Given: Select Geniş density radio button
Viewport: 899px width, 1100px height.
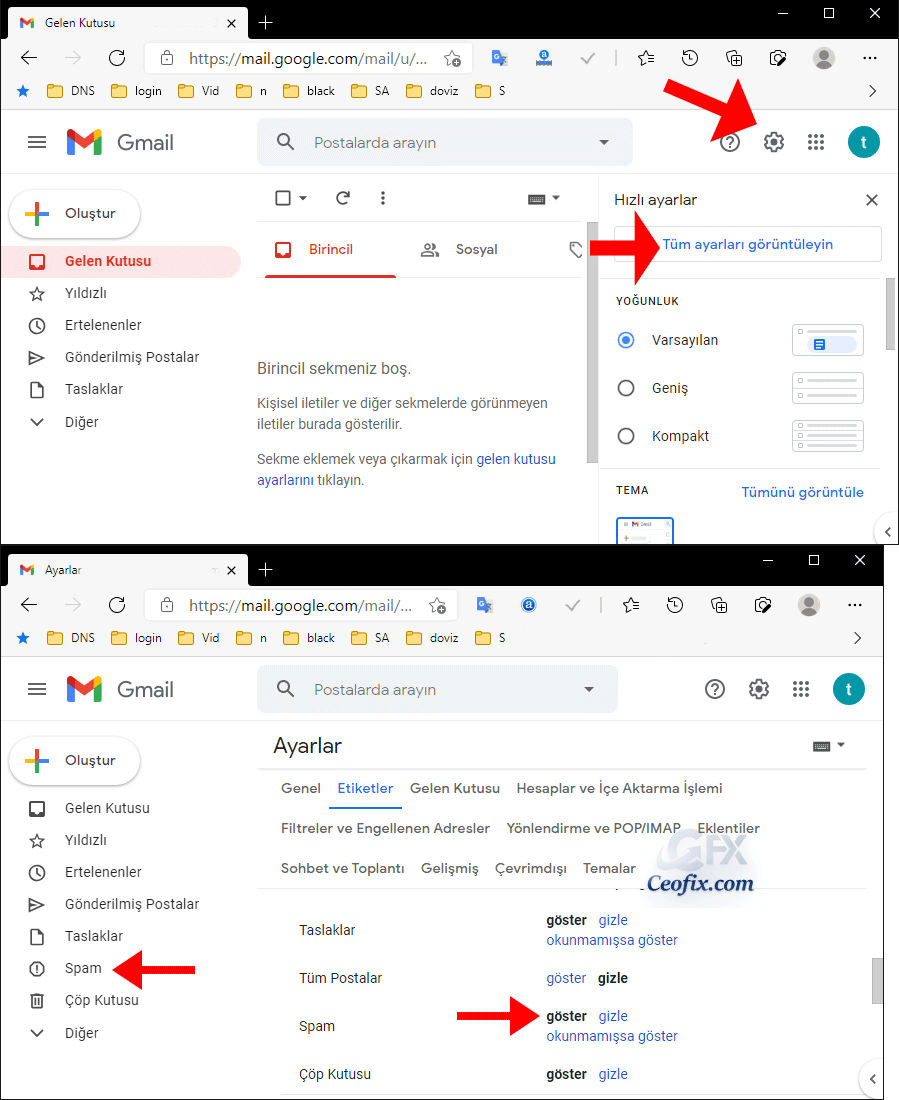Looking at the screenshot, I should click(x=626, y=388).
